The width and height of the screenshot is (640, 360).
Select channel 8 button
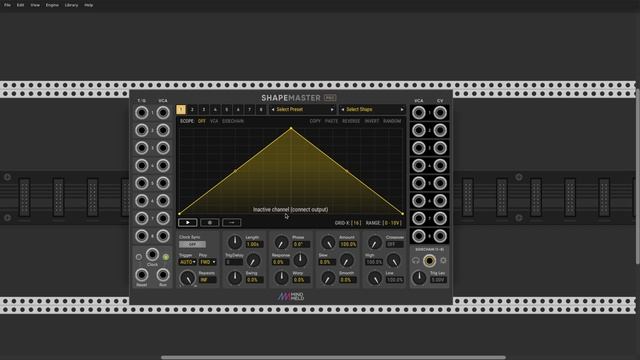click(261, 109)
